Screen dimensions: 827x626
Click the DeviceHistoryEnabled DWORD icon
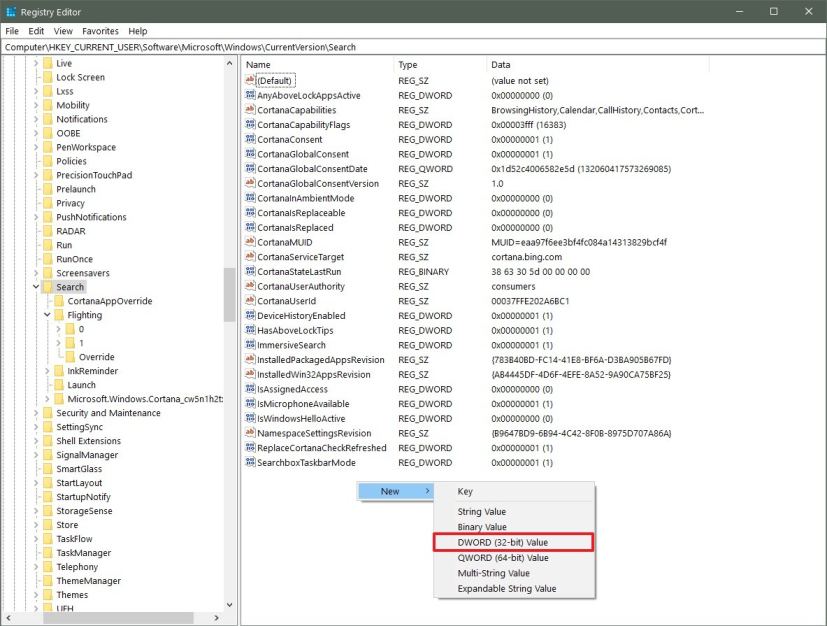click(x=250, y=315)
